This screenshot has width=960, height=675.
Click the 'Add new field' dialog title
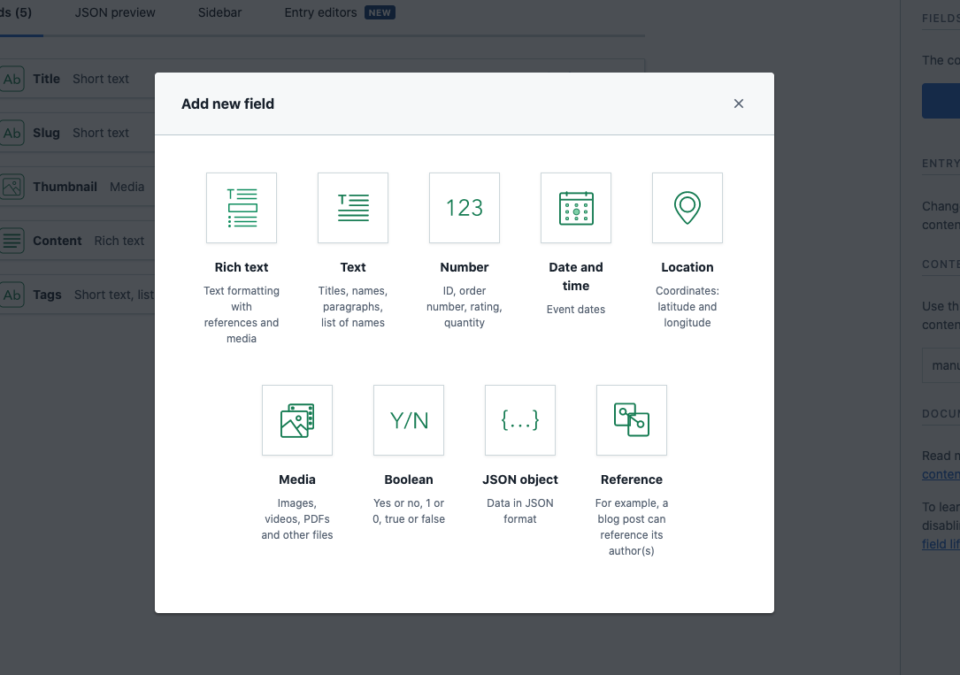point(228,104)
